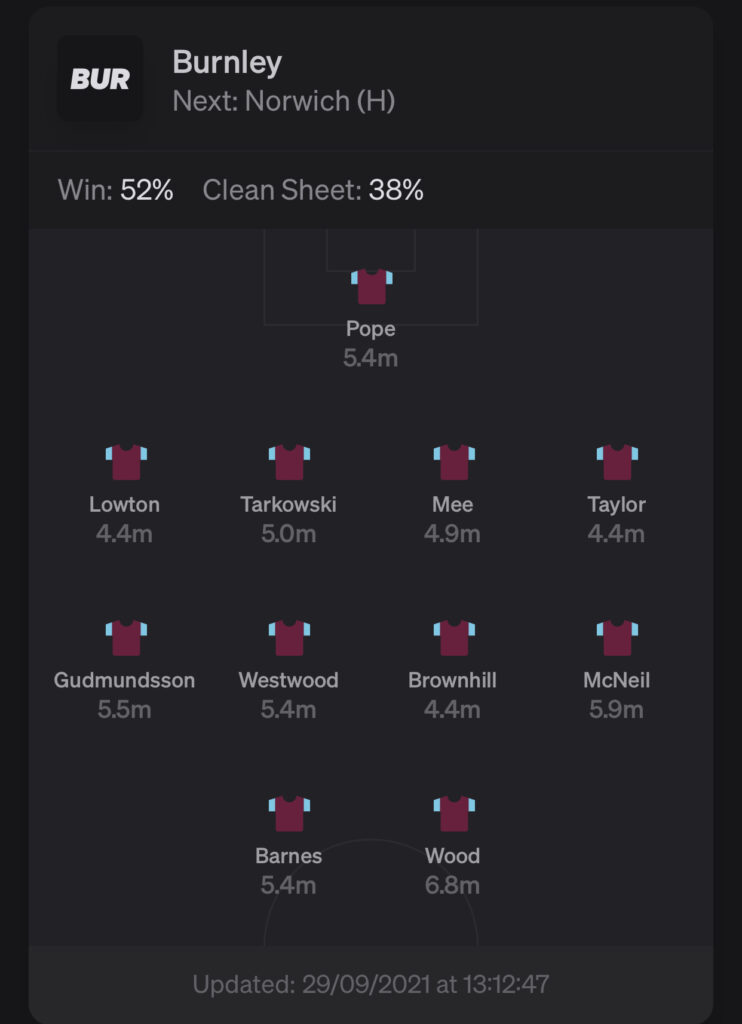Click the Updated timestamp footer
Viewport: 742px width, 1024px height.
371,984
